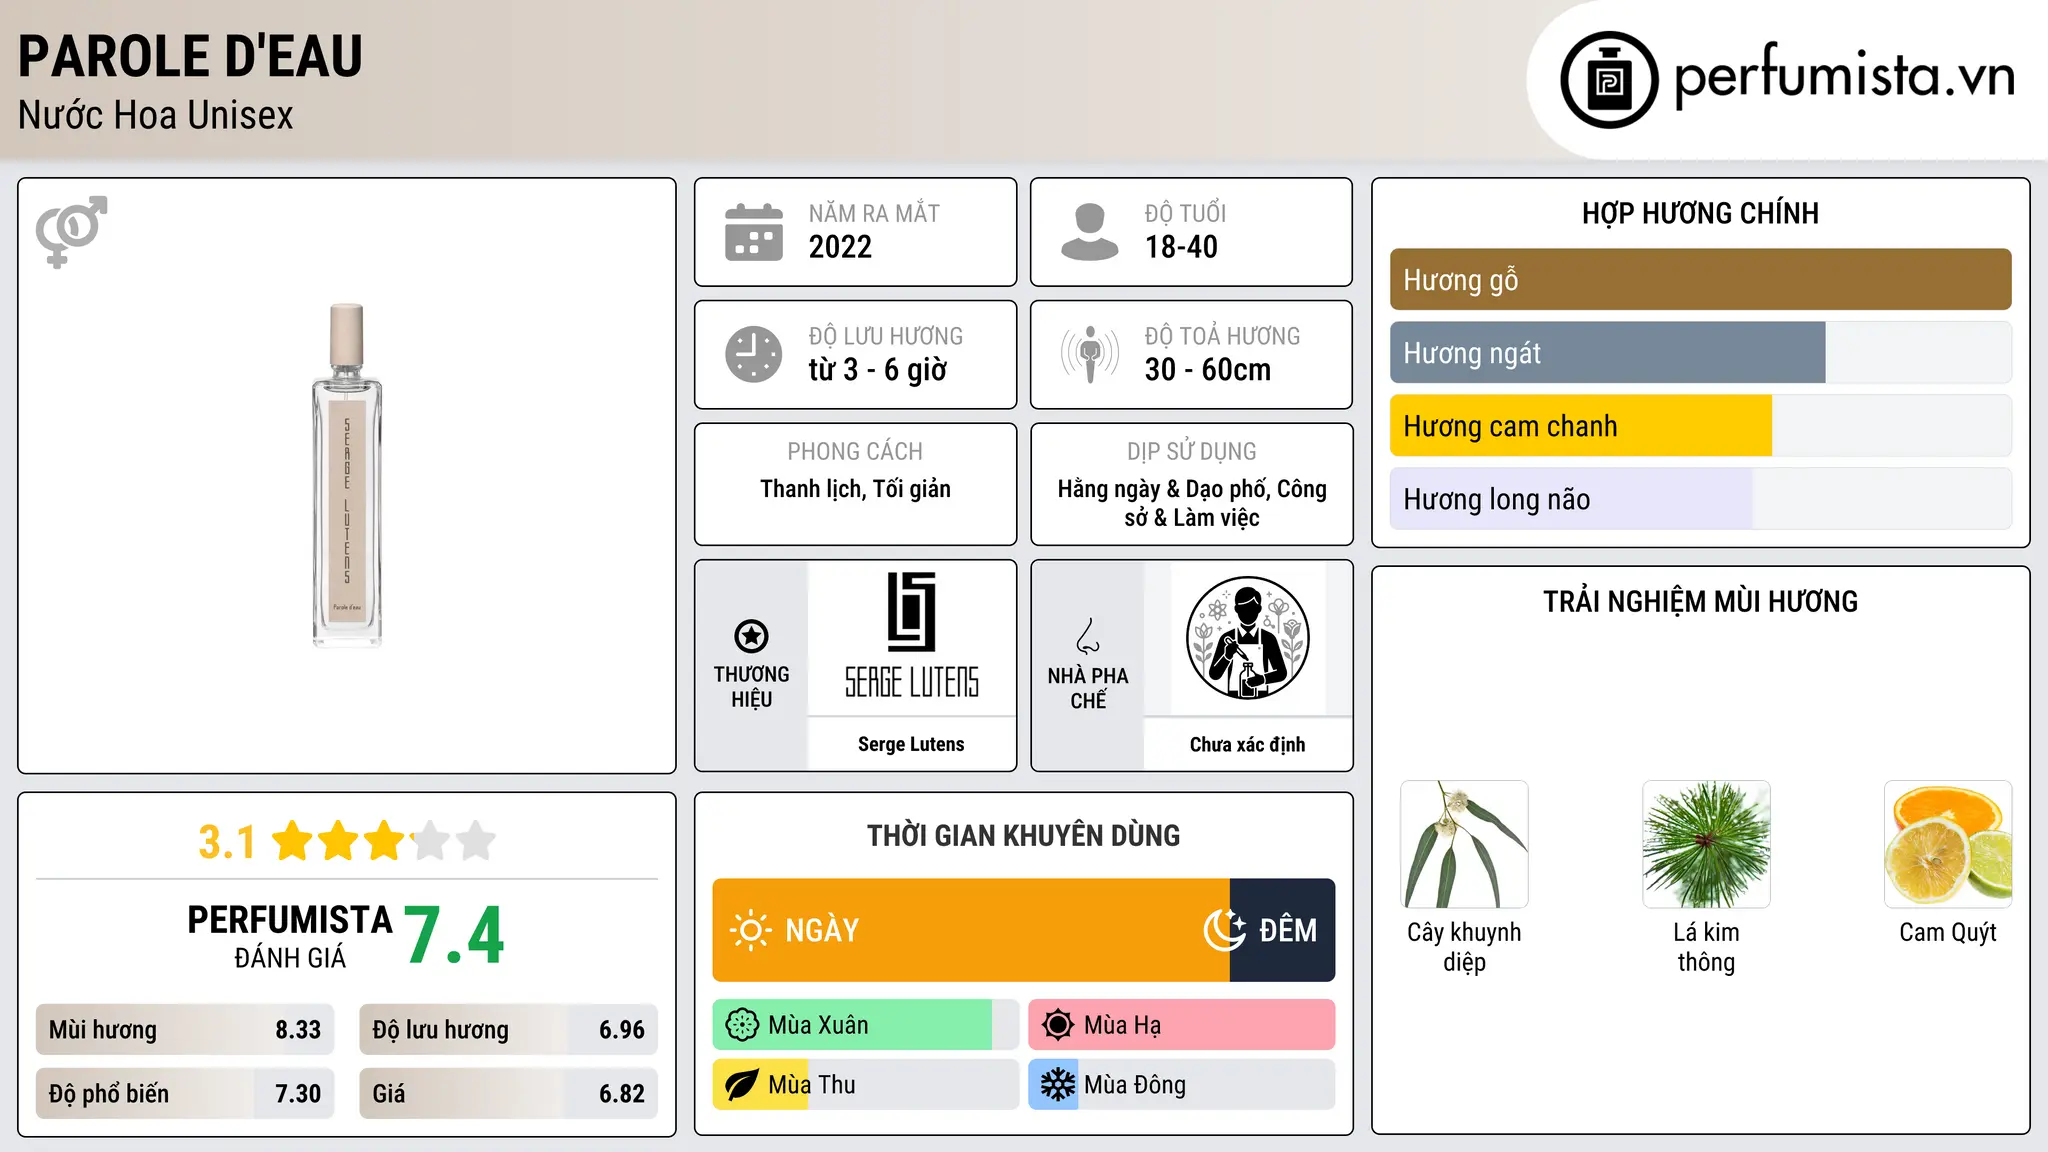Open the Serge Lutens brand name link
This screenshot has width=2048, height=1152.
[911, 744]
